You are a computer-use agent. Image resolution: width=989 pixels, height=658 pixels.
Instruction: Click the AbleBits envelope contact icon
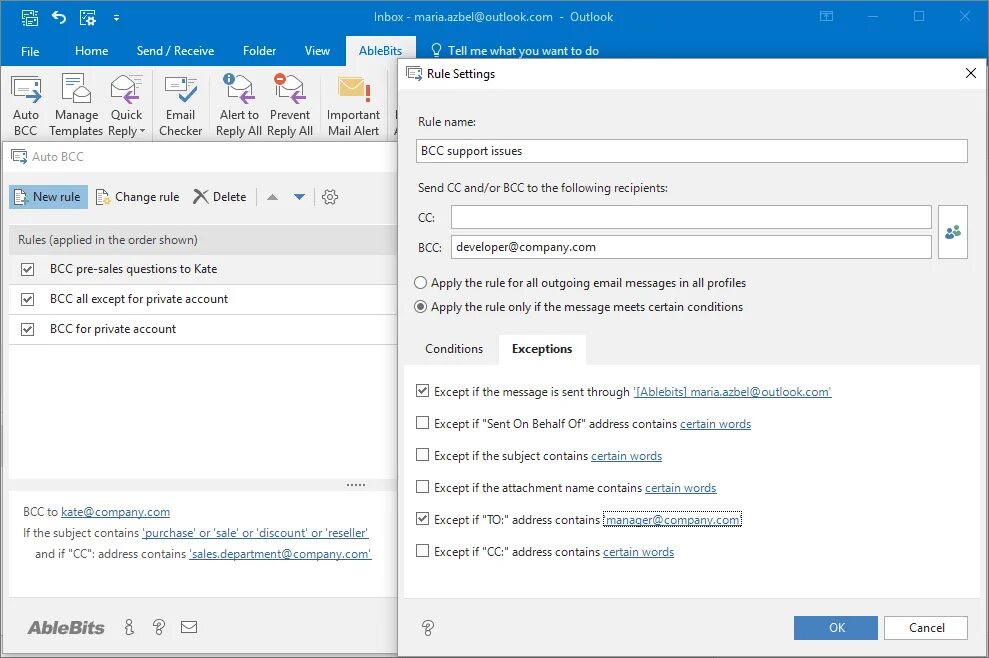pos(189,627)
